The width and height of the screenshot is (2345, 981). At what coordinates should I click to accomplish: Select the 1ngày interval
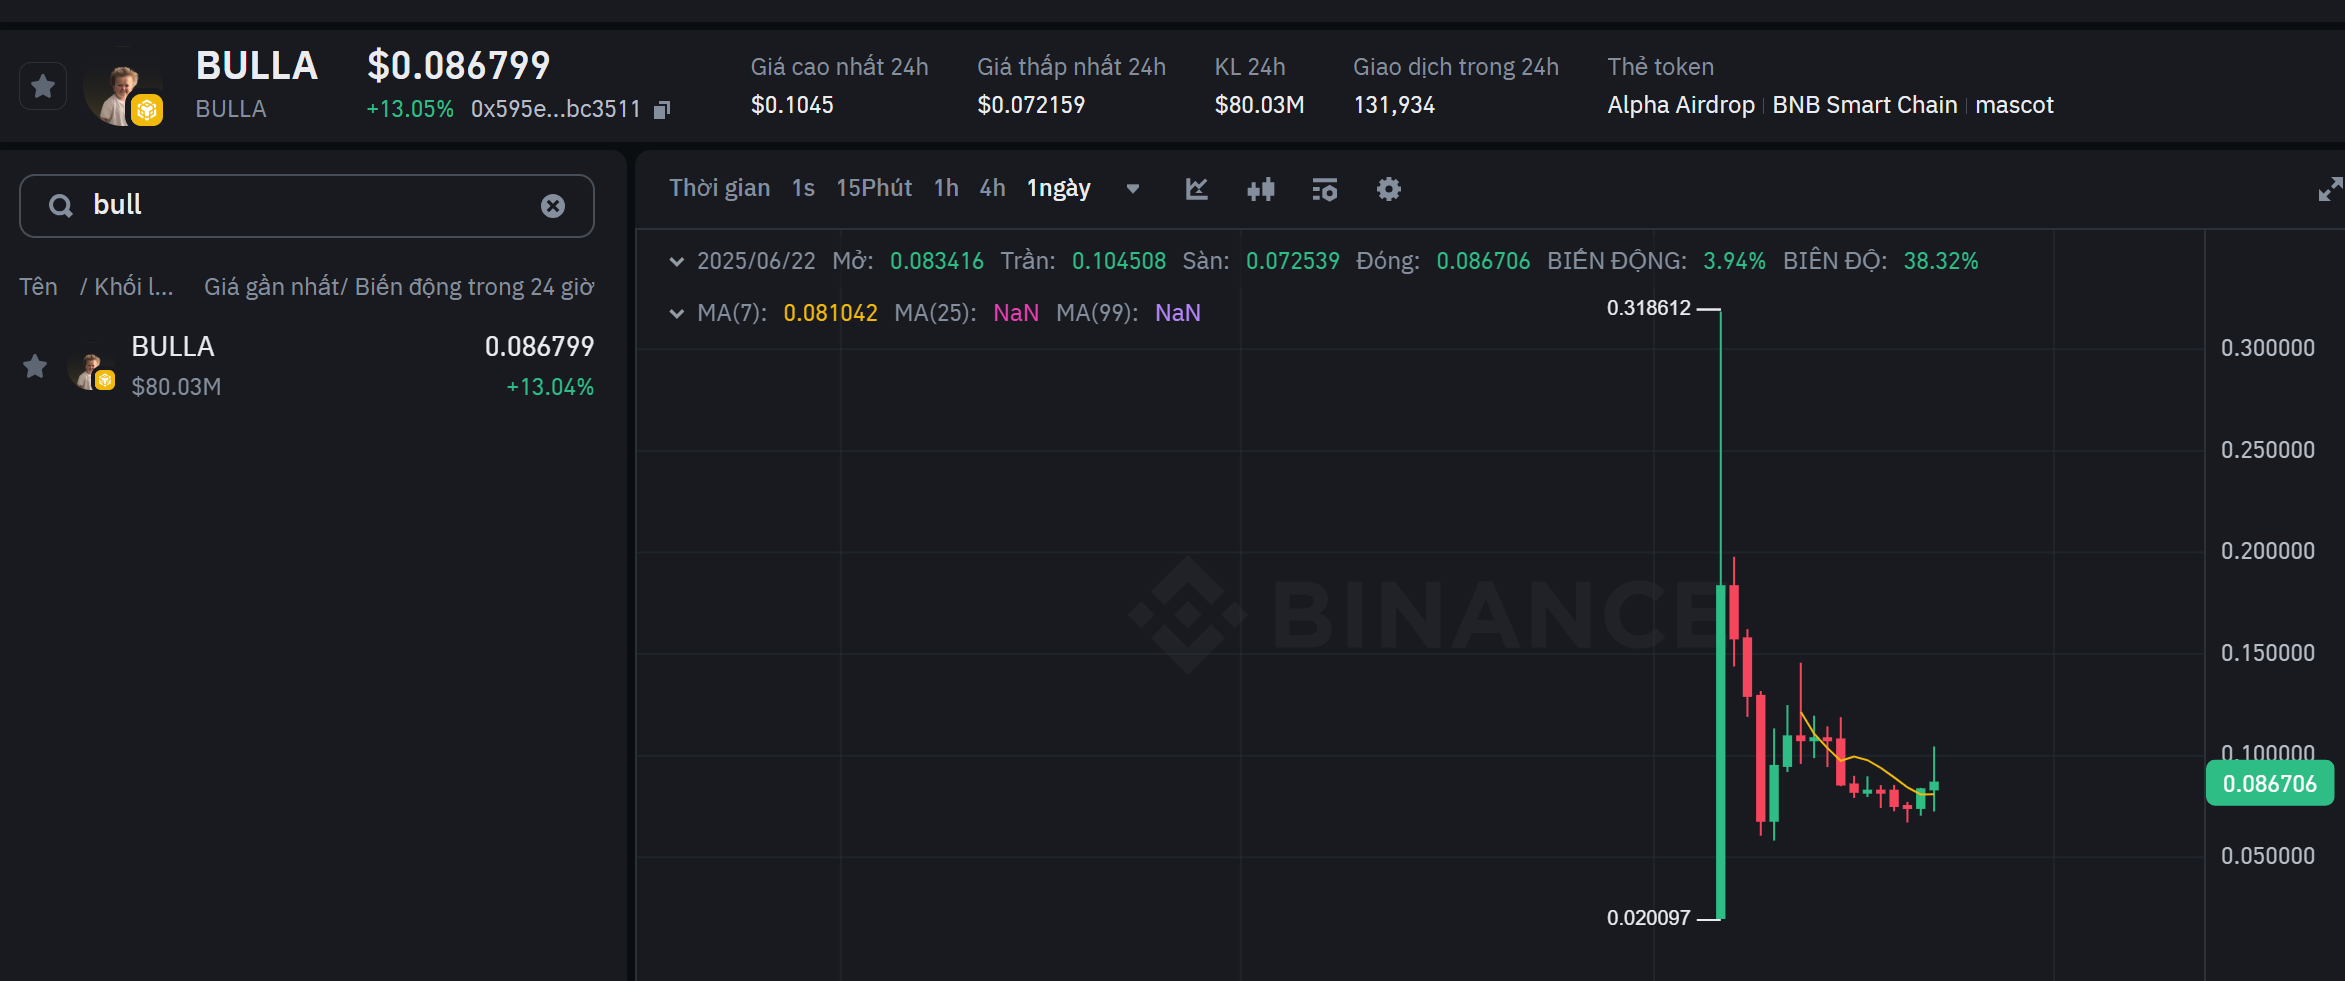pos(1059,189)
